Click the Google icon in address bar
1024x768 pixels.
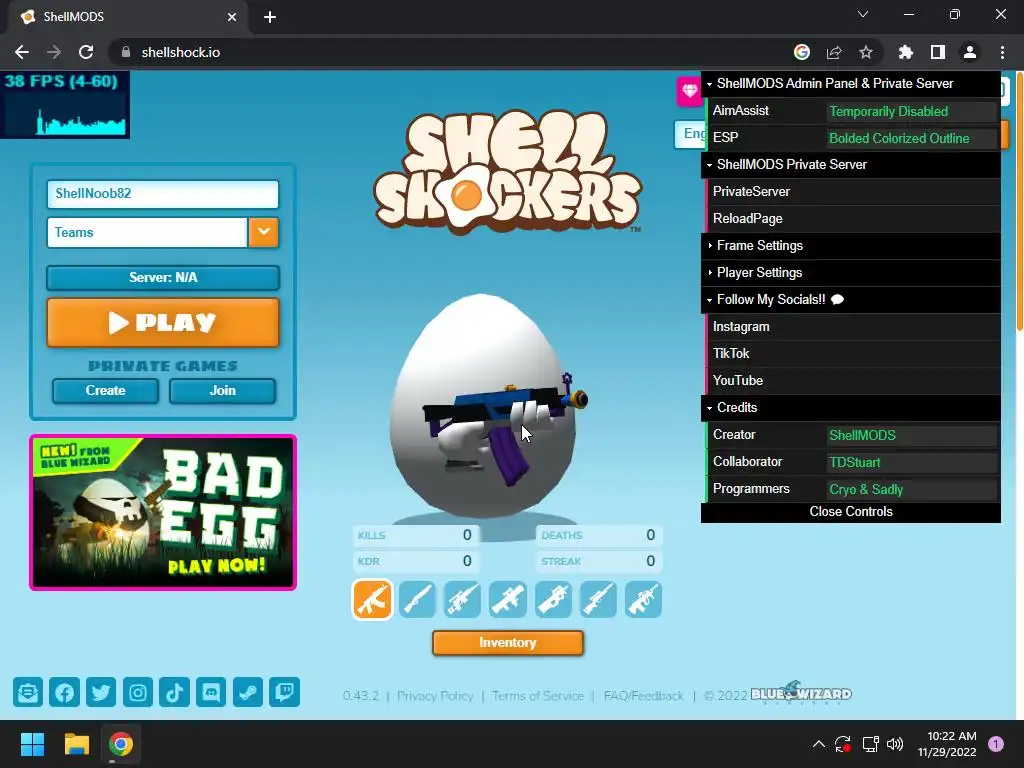802,52
